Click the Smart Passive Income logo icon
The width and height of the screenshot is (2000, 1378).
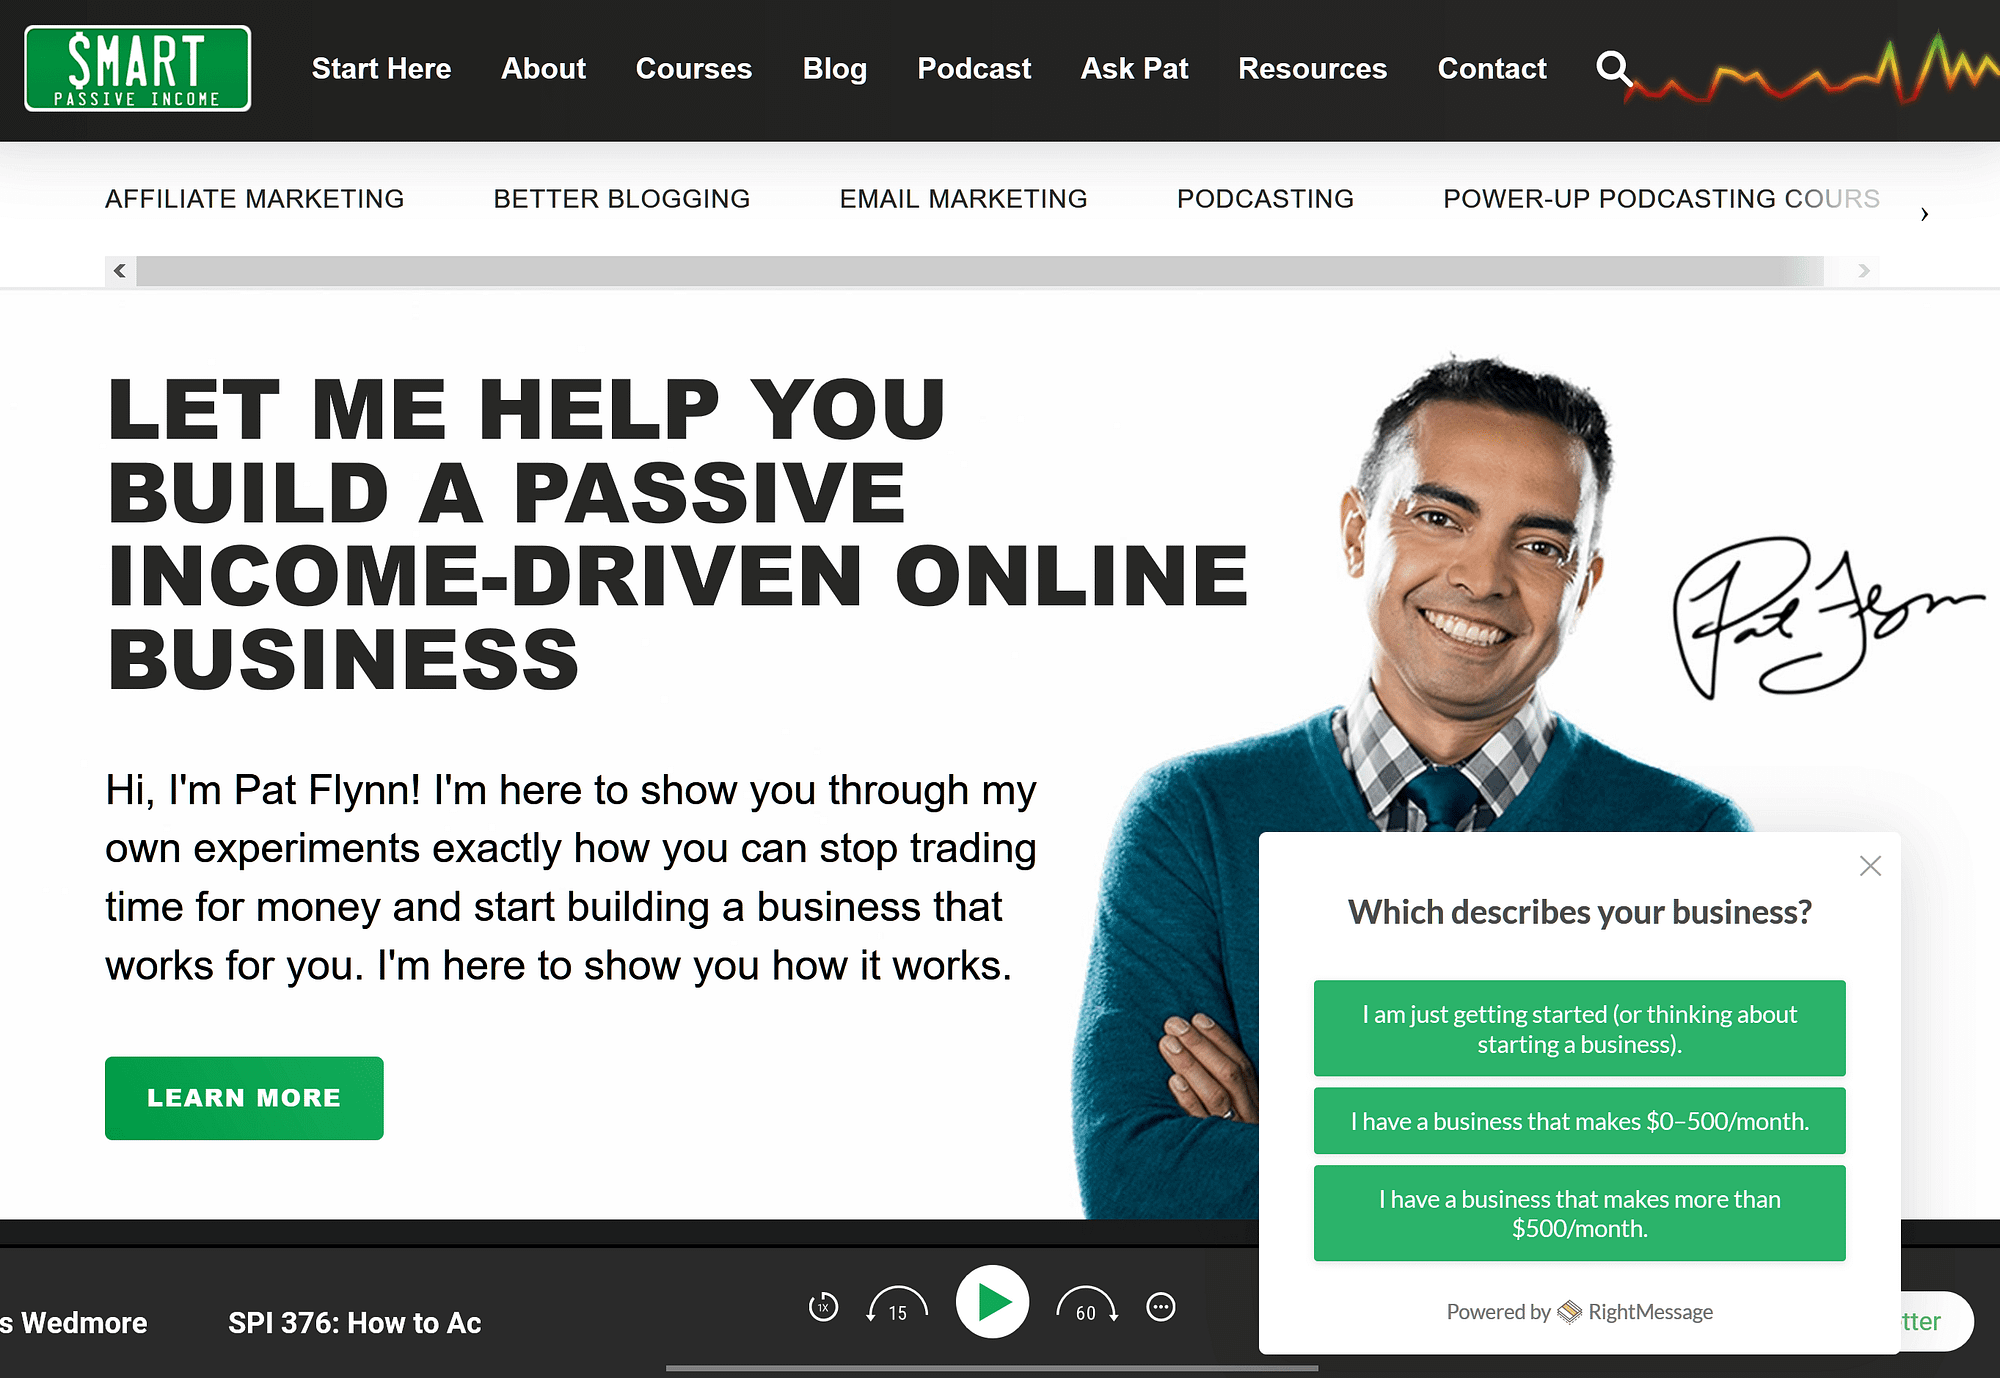(x=137, y=70)
